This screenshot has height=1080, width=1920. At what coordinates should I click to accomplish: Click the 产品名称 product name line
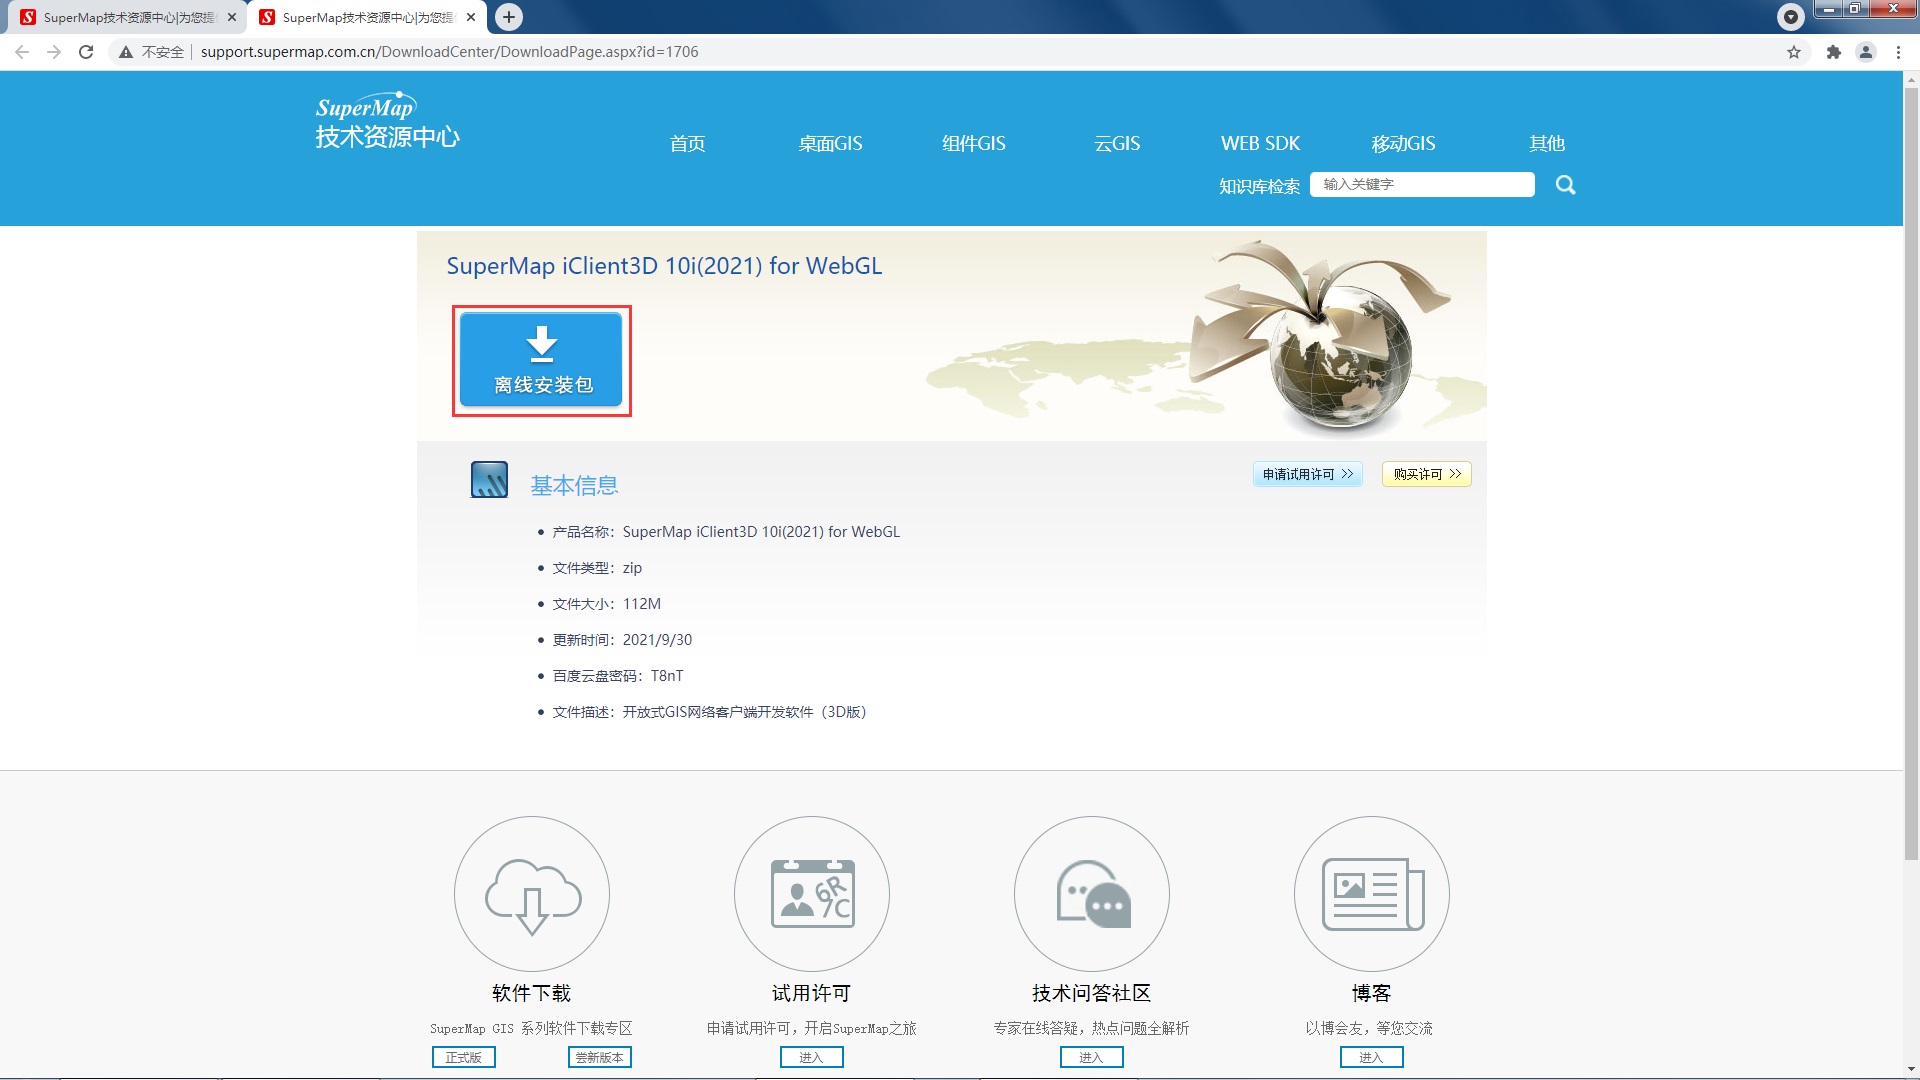(726, 532)
